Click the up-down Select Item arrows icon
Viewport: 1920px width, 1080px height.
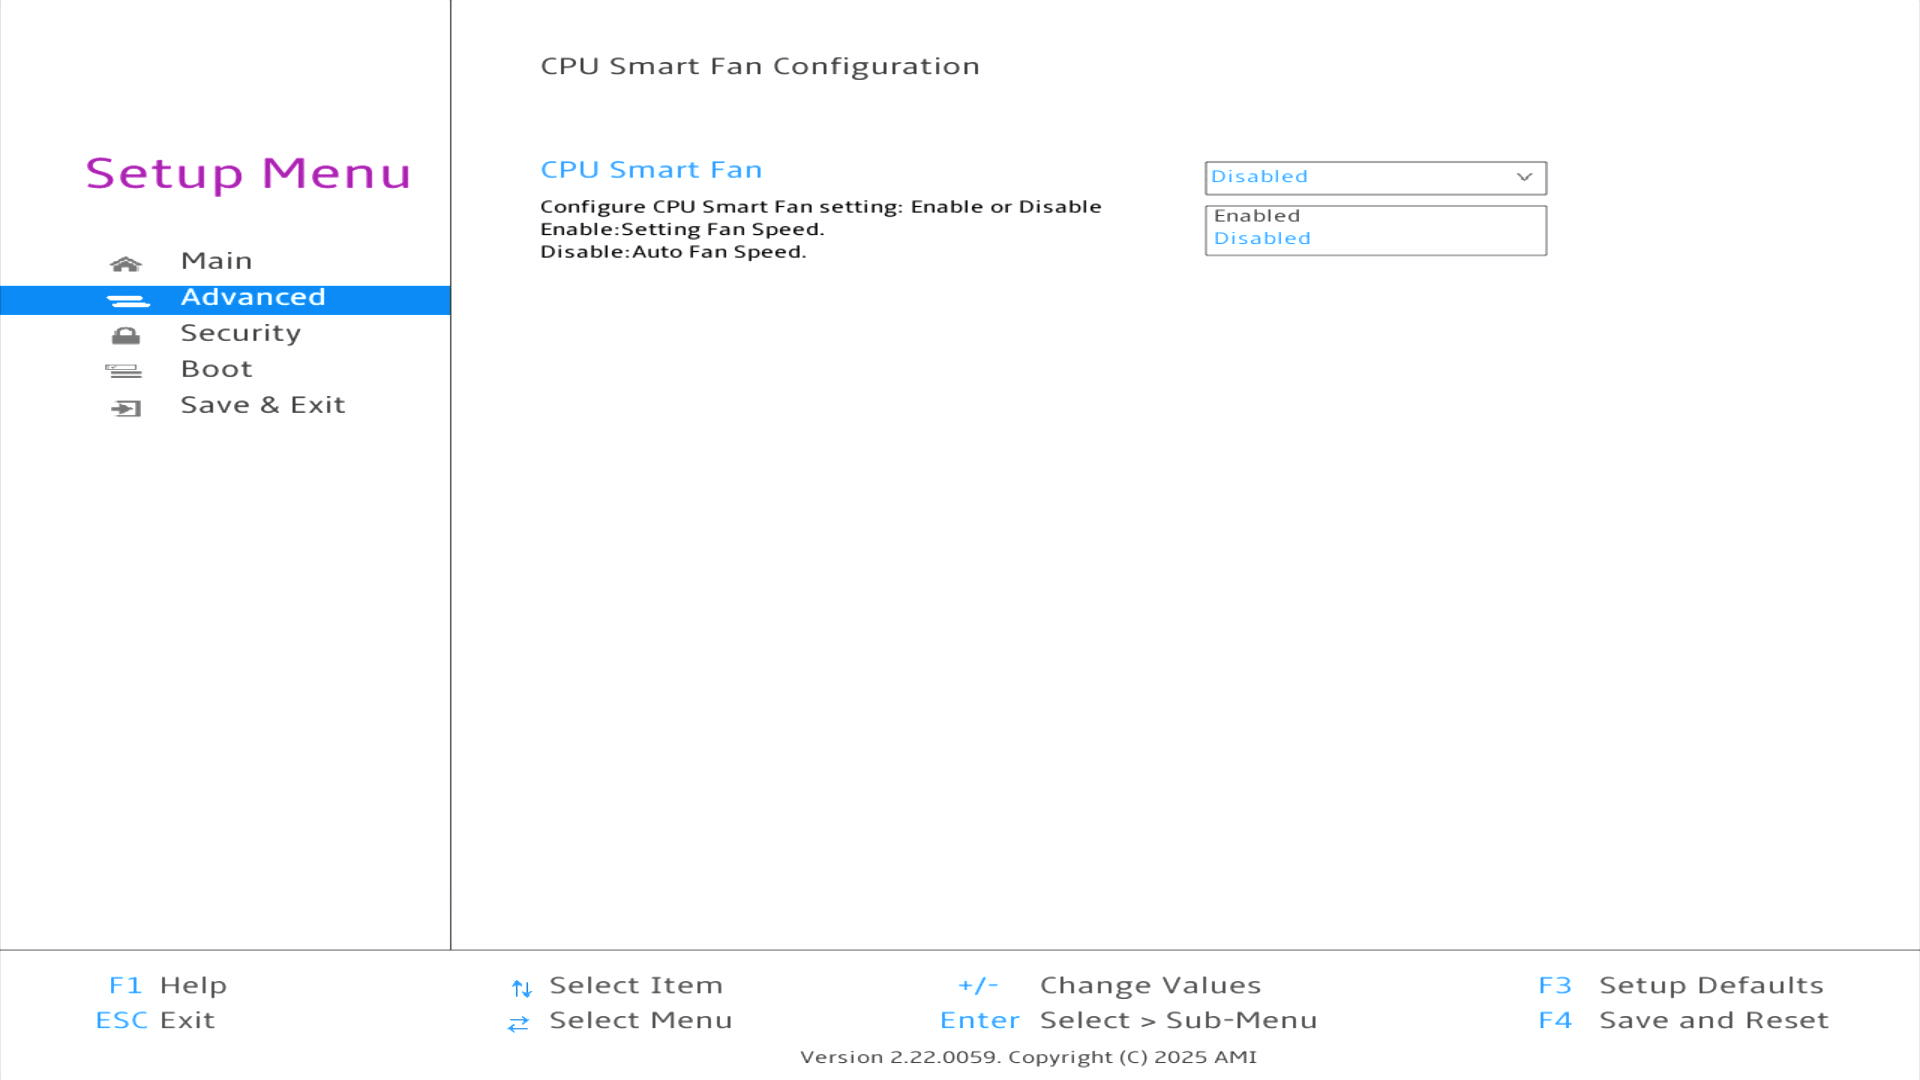click(521, 989)
